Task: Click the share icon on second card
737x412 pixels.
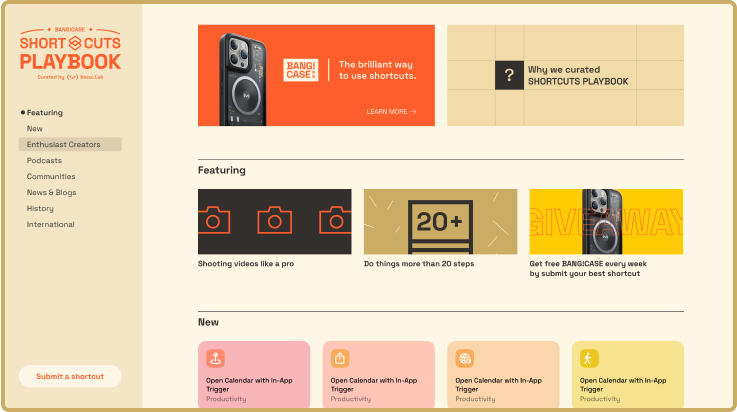Action: click(340, 358)
